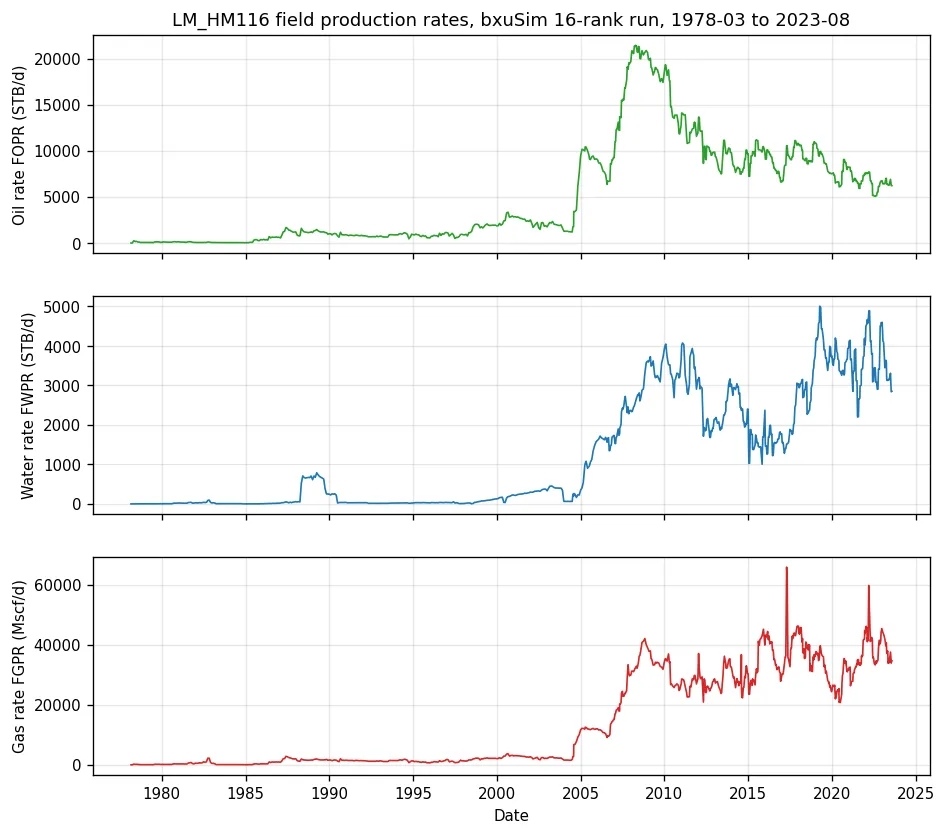Select the "Gas rate FGPR (Mscf/d)" axis label
Image resolution: width=946 pixels, height=835 pixels.
click(x=19, y=667)
